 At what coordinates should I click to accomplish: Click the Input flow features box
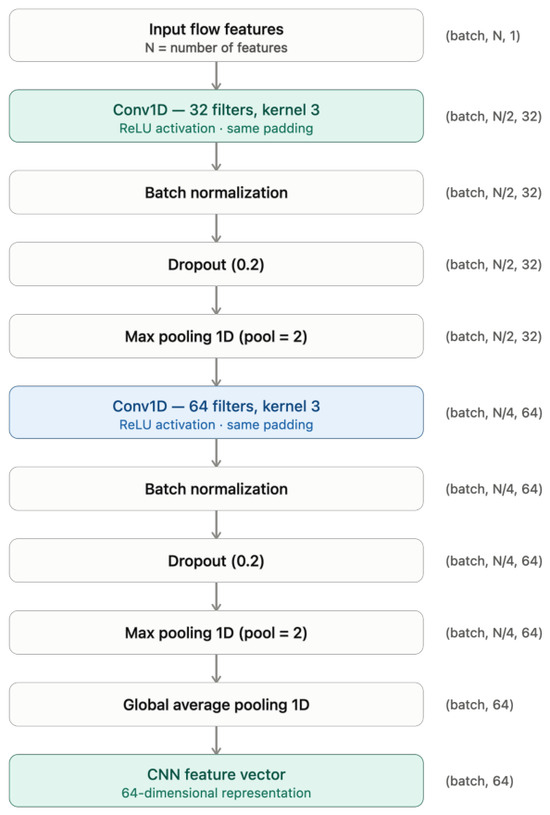point(216,35)
